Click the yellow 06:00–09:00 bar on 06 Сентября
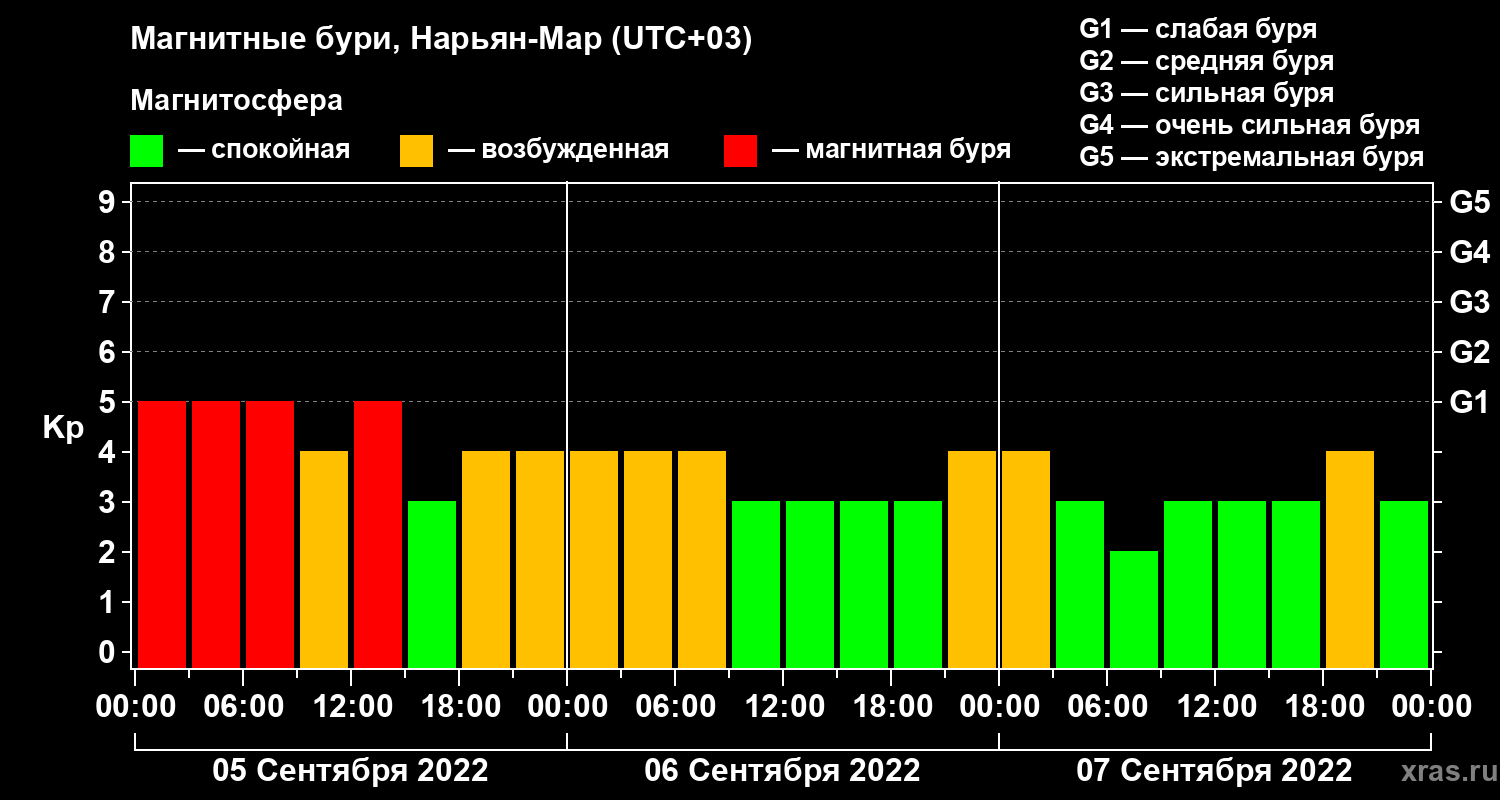Image resolution: width=1500 pixels, height=800 pixels. point(702,559)
